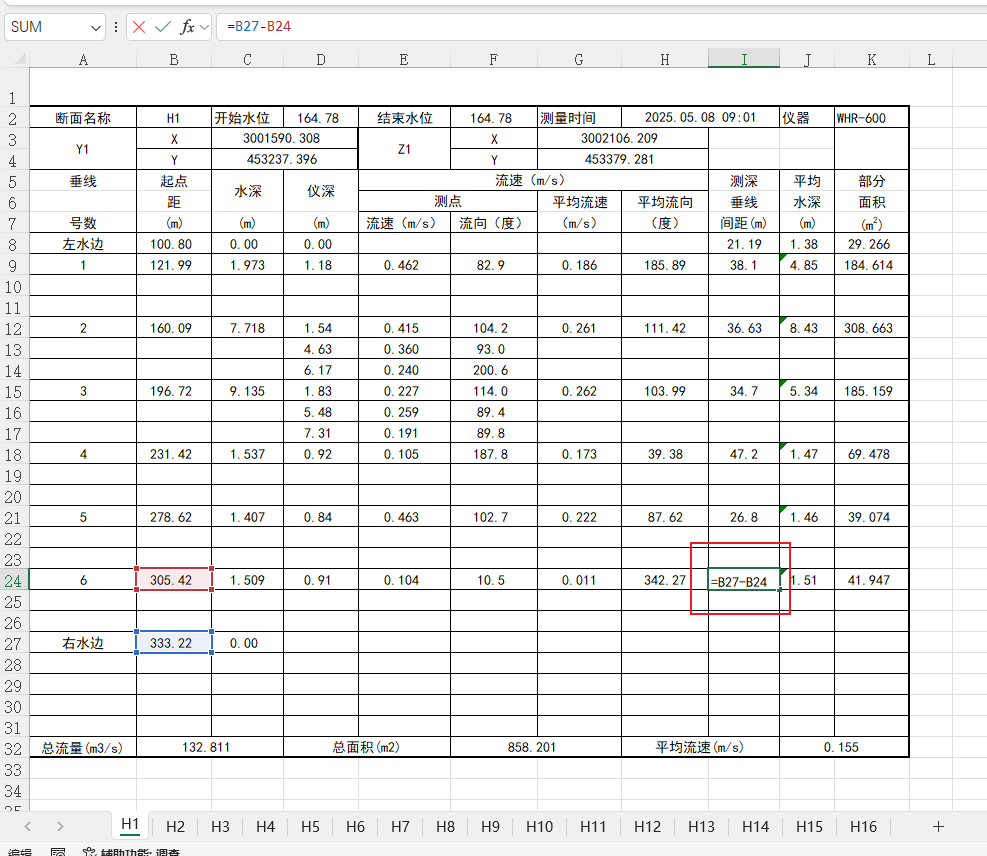
Task: Select column header I
Action: [x=744, y=59]
